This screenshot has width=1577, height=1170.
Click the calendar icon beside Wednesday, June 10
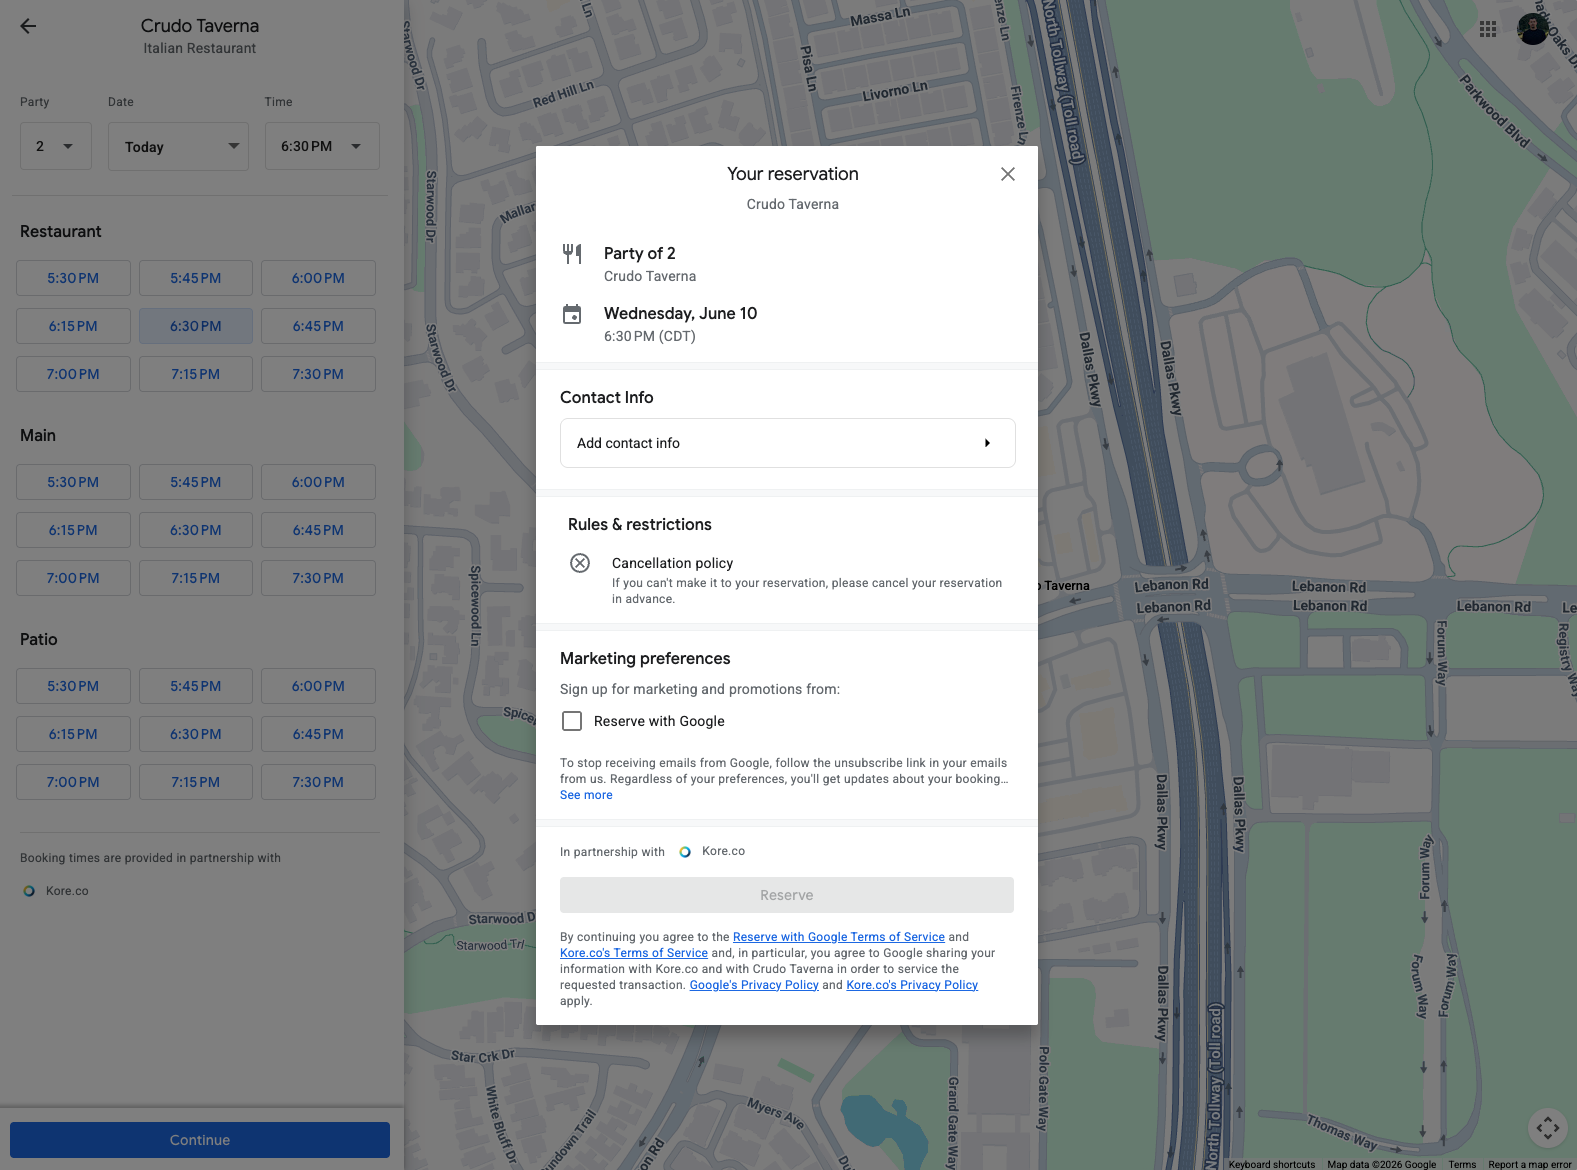click(572, 314)
